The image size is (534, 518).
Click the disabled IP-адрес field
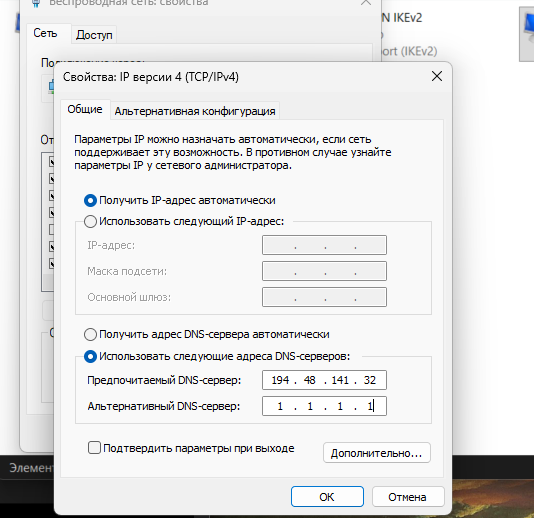(x=324, y=245)
